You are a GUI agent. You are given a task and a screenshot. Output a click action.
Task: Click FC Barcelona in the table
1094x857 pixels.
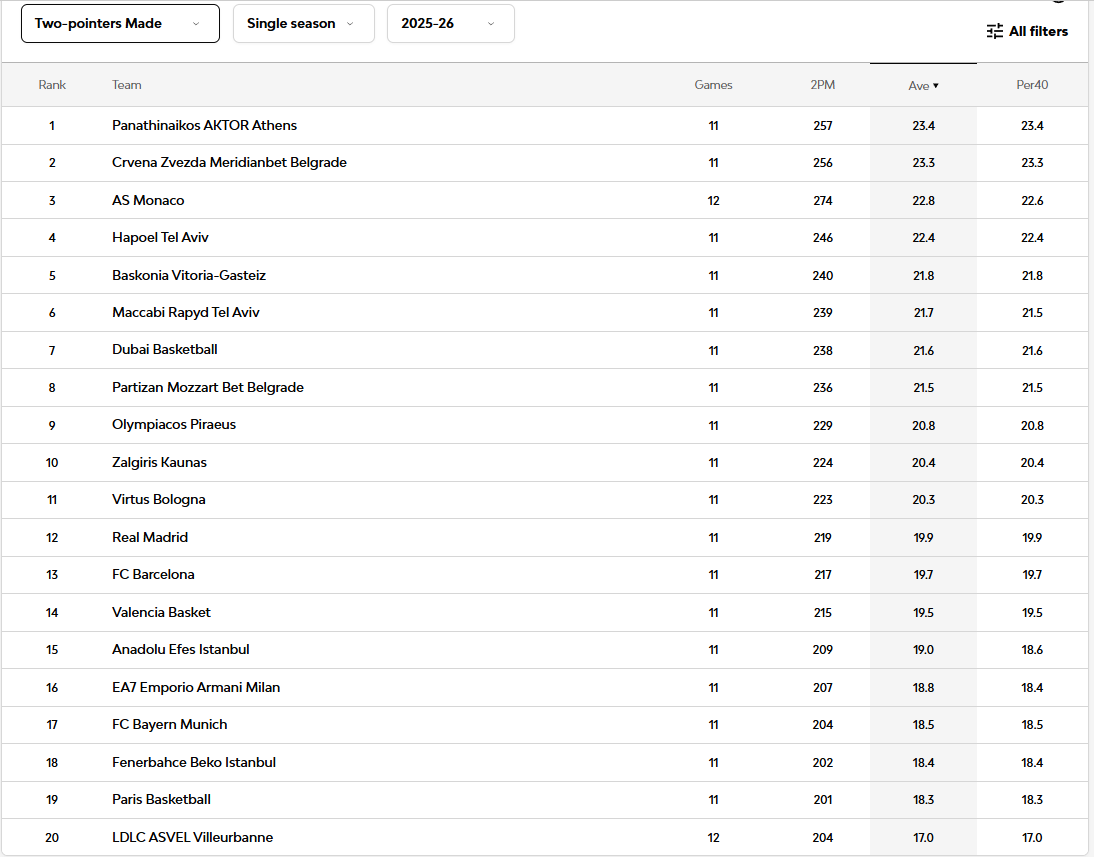(x=153, y=575)
